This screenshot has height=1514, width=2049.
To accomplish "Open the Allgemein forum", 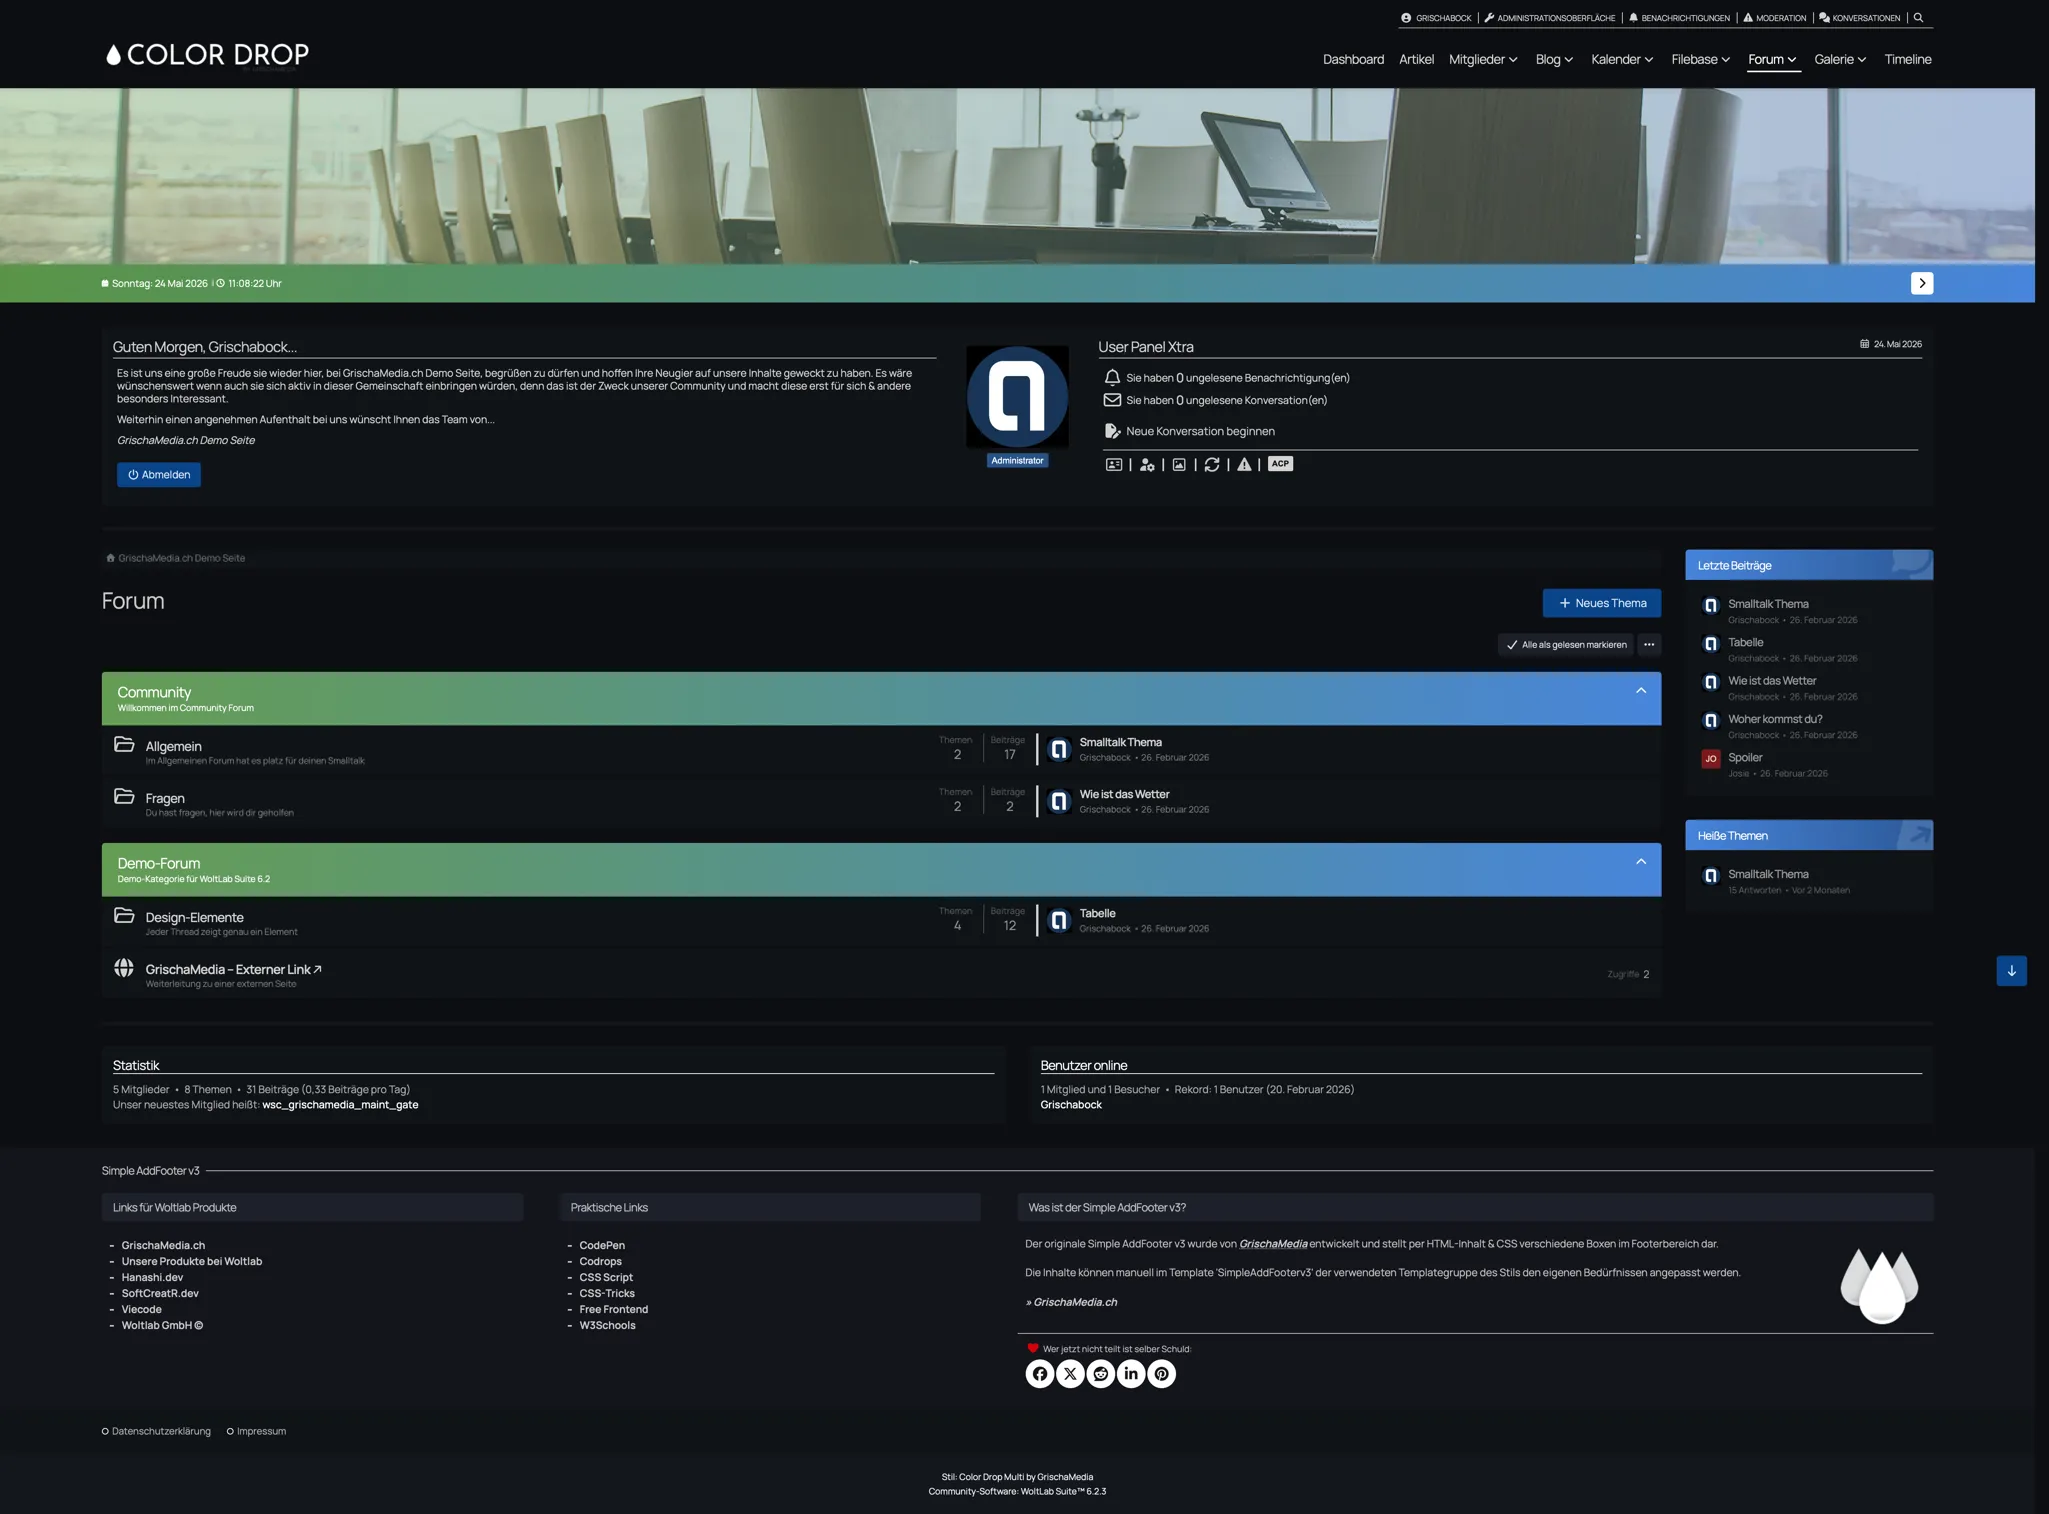I will 173,747.
